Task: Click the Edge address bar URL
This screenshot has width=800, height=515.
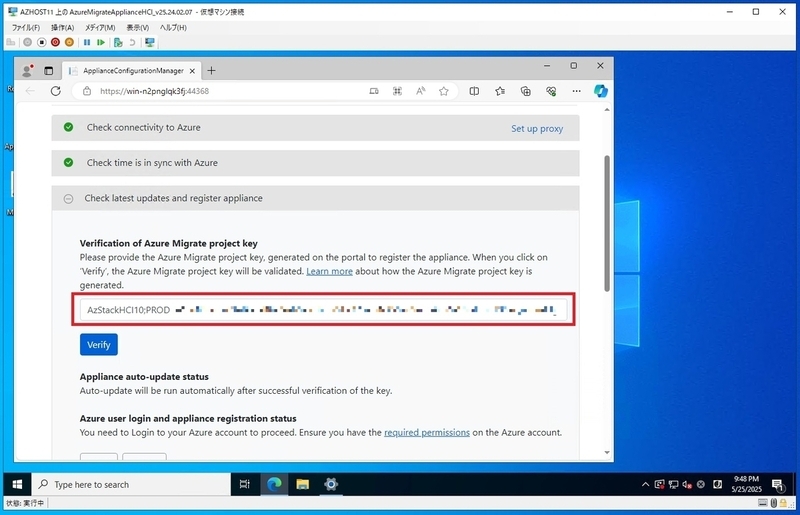Action: point(154,91)
